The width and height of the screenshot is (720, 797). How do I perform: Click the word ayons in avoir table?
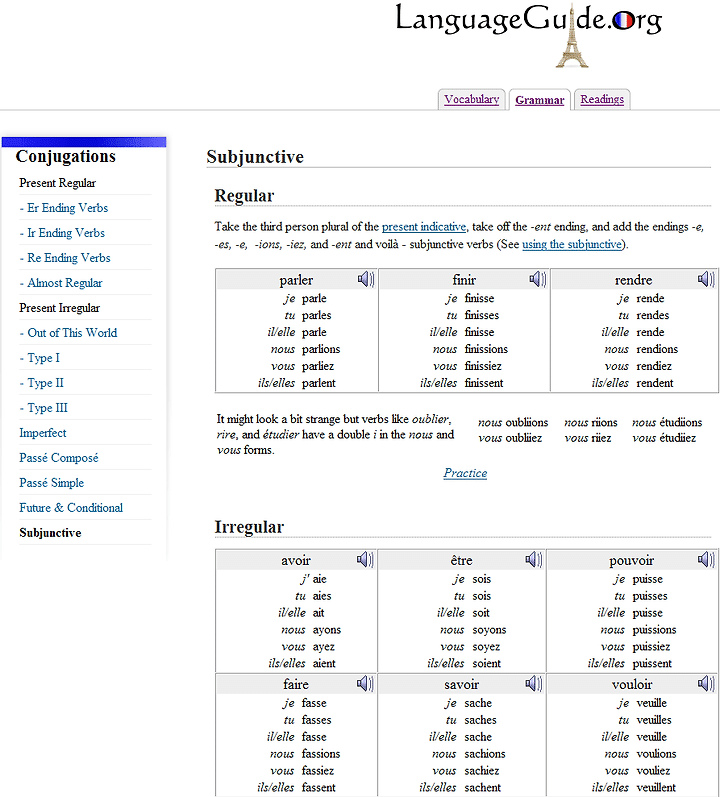click(327, 630)
